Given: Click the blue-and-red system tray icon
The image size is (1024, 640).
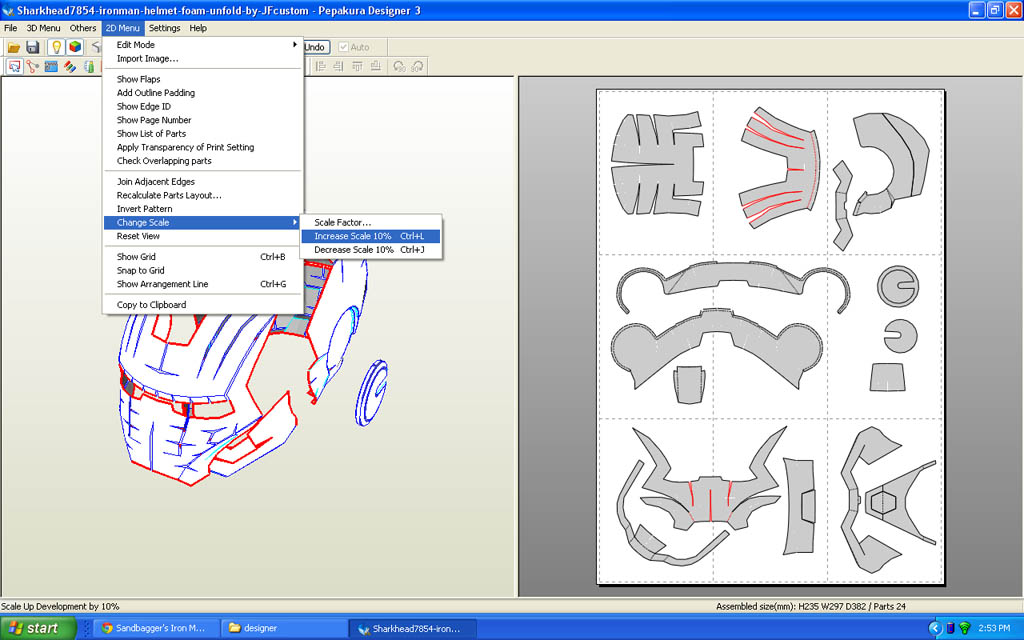Looking at the screenshot, I should [x=950, y=628].
